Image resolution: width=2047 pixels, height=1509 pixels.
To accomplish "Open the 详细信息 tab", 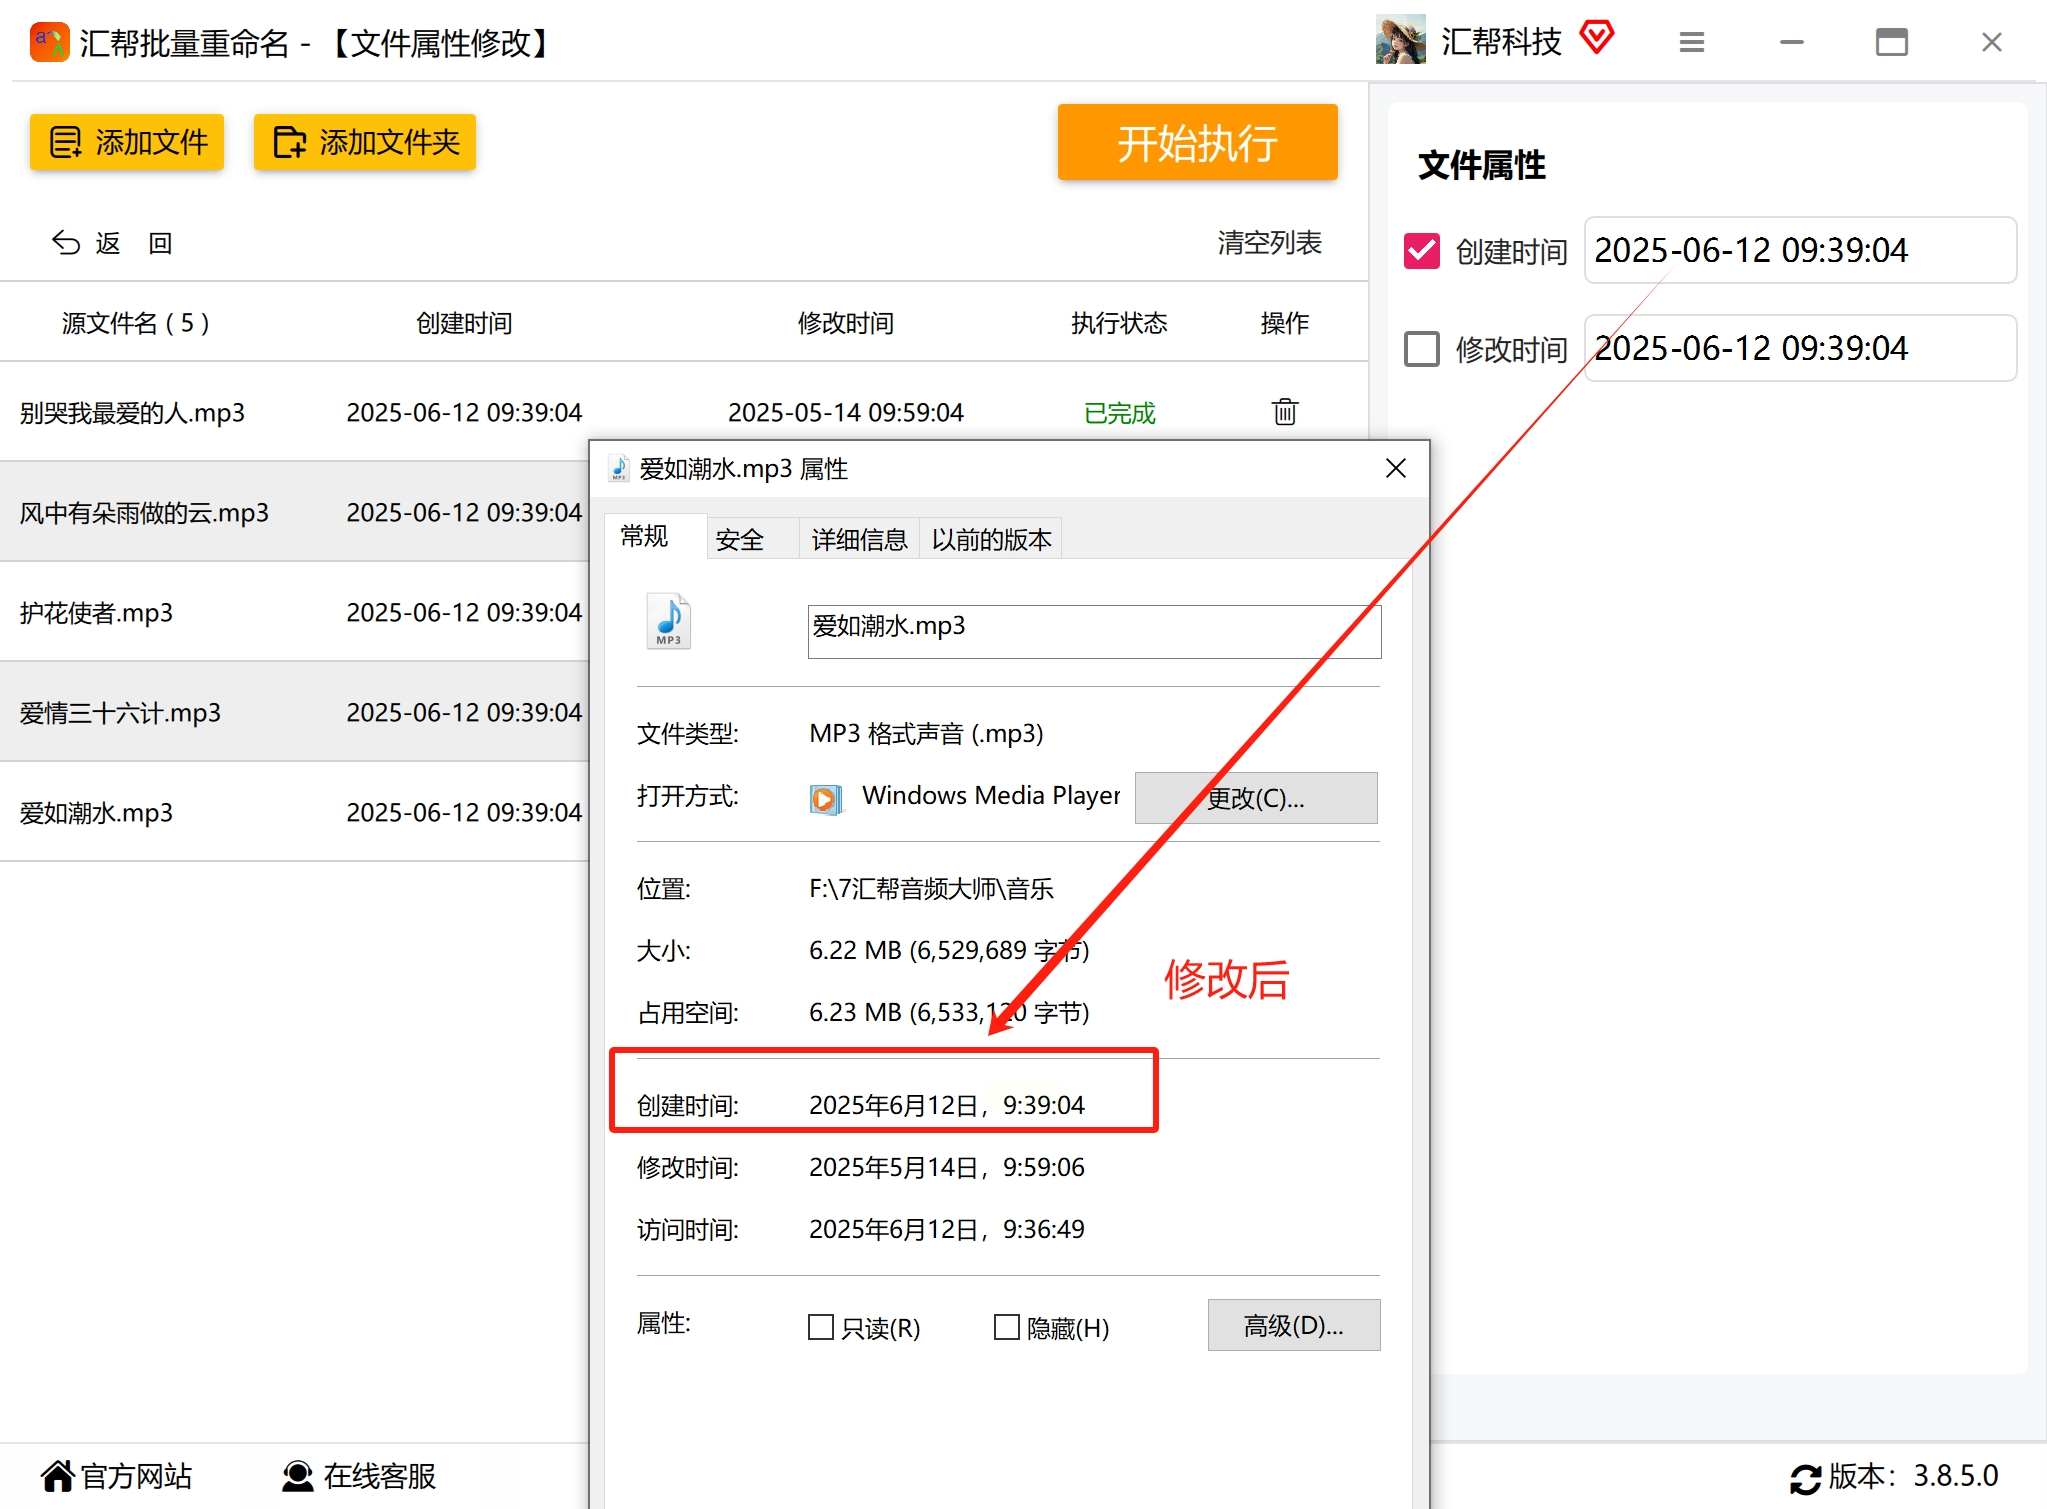I will (858, 540).
